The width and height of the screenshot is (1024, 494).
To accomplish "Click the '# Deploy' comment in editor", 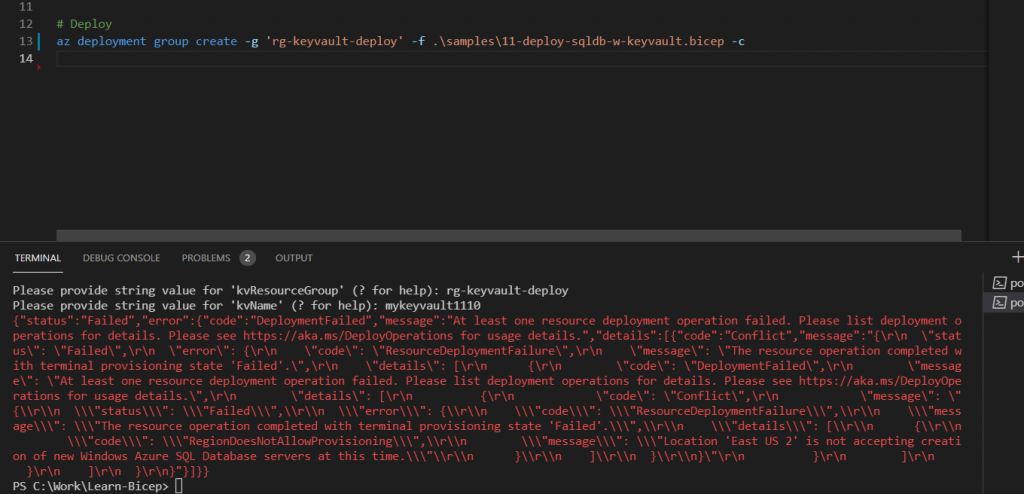I will (x=84, y=23).
